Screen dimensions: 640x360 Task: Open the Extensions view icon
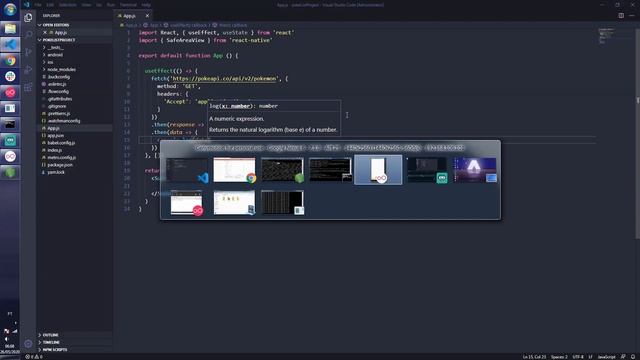pyautogui.click(x=28, y=87)
